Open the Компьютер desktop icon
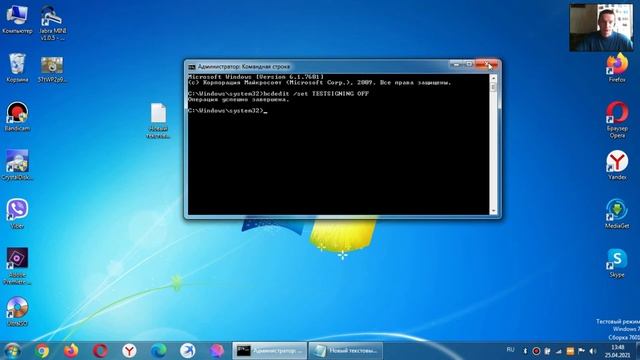Screen dimensions: 640x360 point(17,20)
